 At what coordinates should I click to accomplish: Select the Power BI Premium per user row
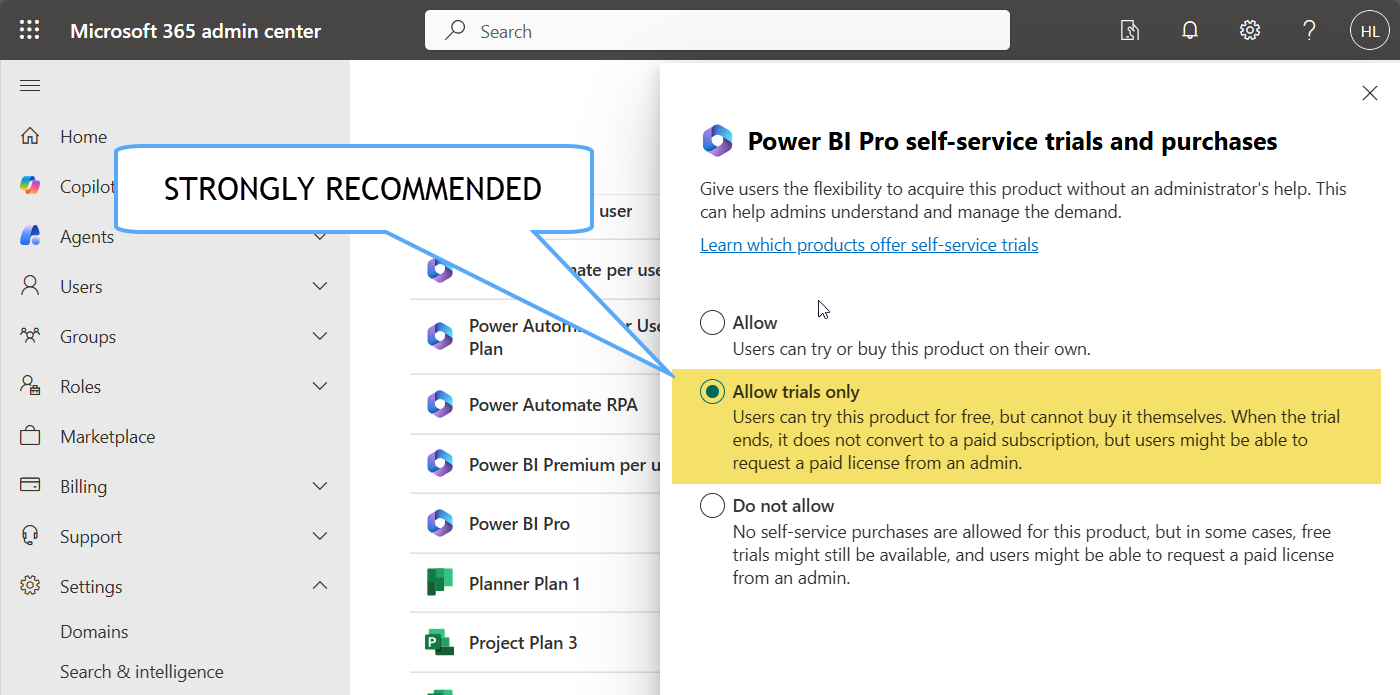[x=535, y=464]
